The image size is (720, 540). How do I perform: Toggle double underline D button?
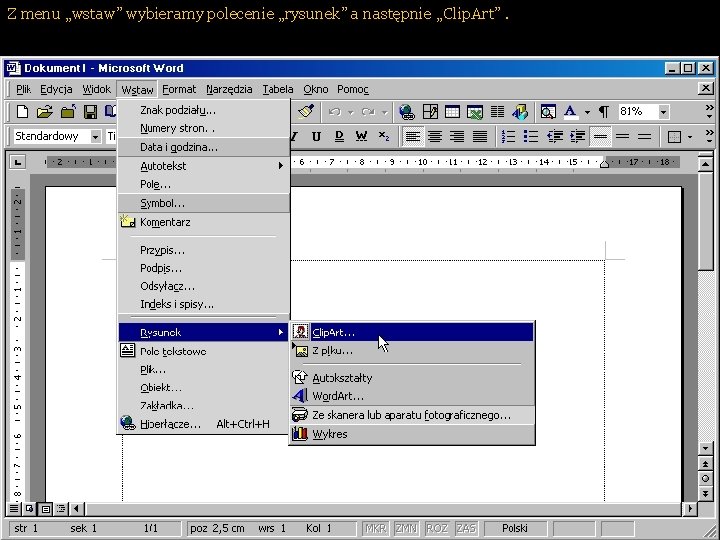(339, 136)
